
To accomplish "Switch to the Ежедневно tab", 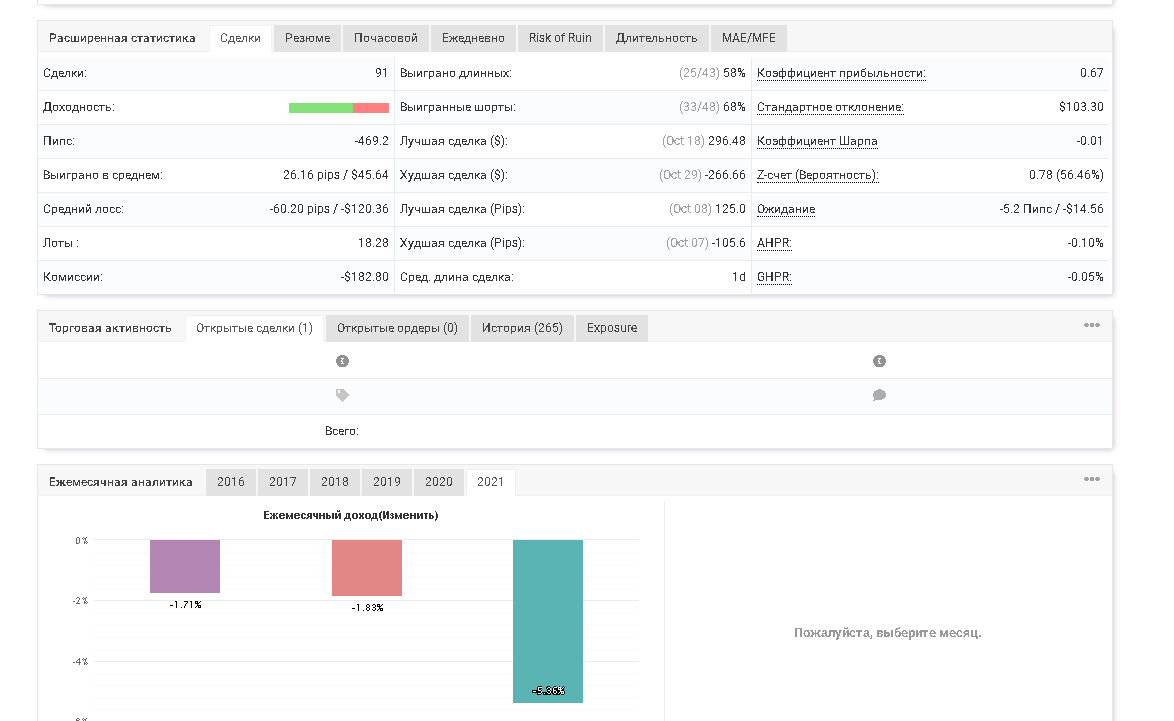I will point(473,38).
